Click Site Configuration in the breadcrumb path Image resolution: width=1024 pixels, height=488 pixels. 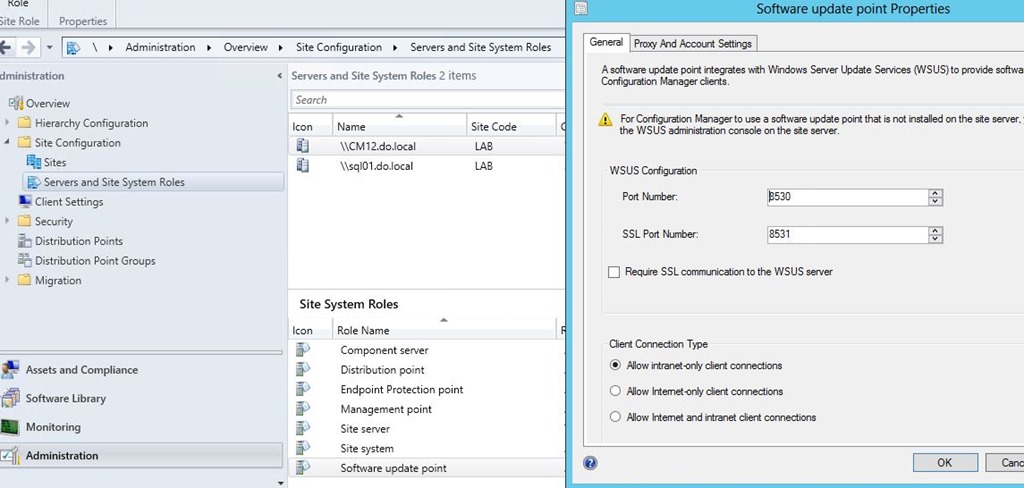(x=338, y=47)
